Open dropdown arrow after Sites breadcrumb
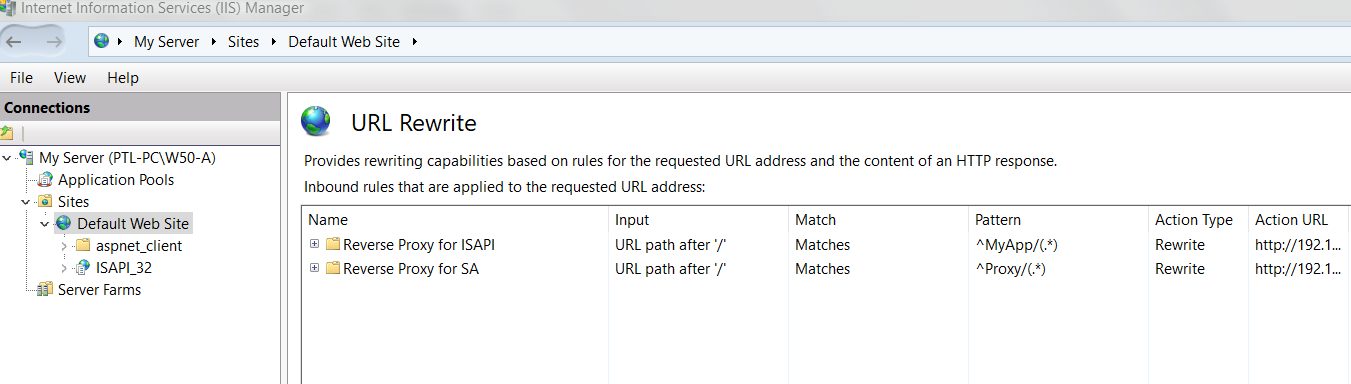Screen dimensions: 1351x384 click(273, 42)
